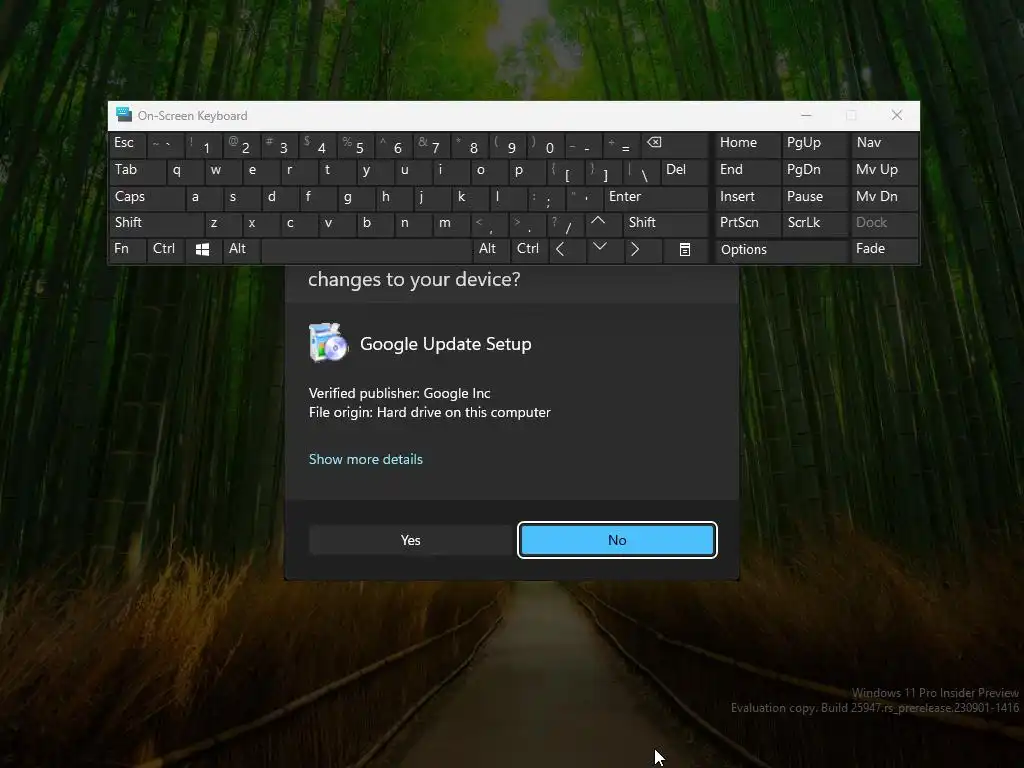
Task: Click the spacebar key
Action: pos(366,249)
